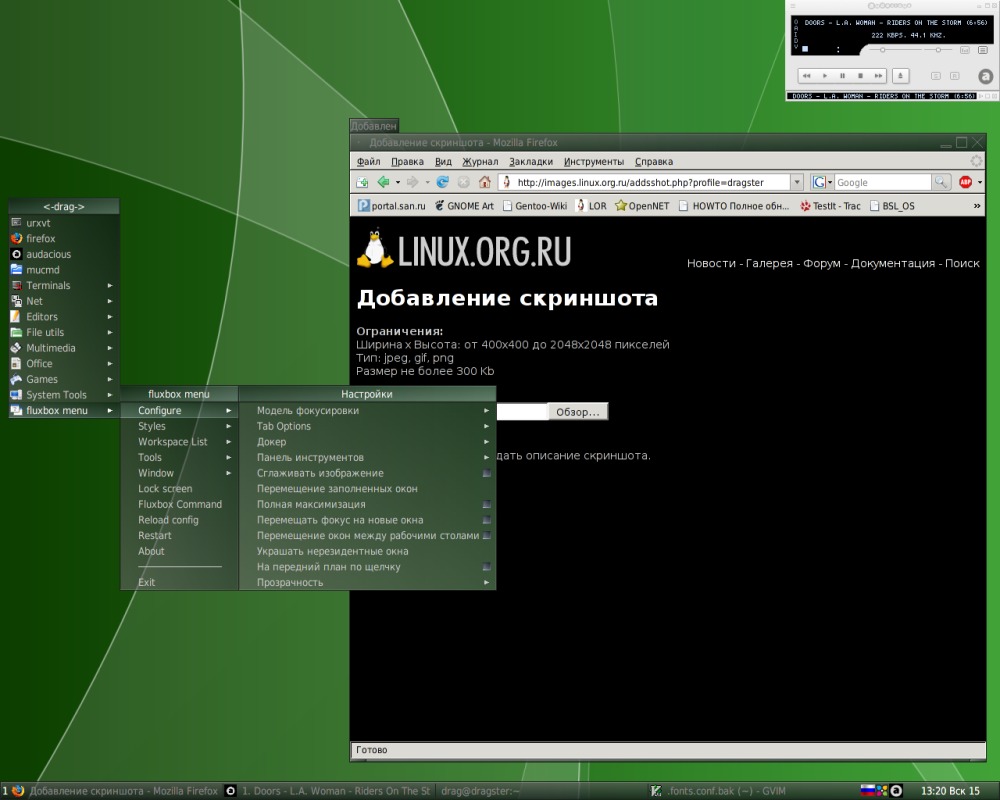The image size is (1000, 800).
Task: Click the Linux.org.ru Tux penguin logo
Action: point(374,248)
